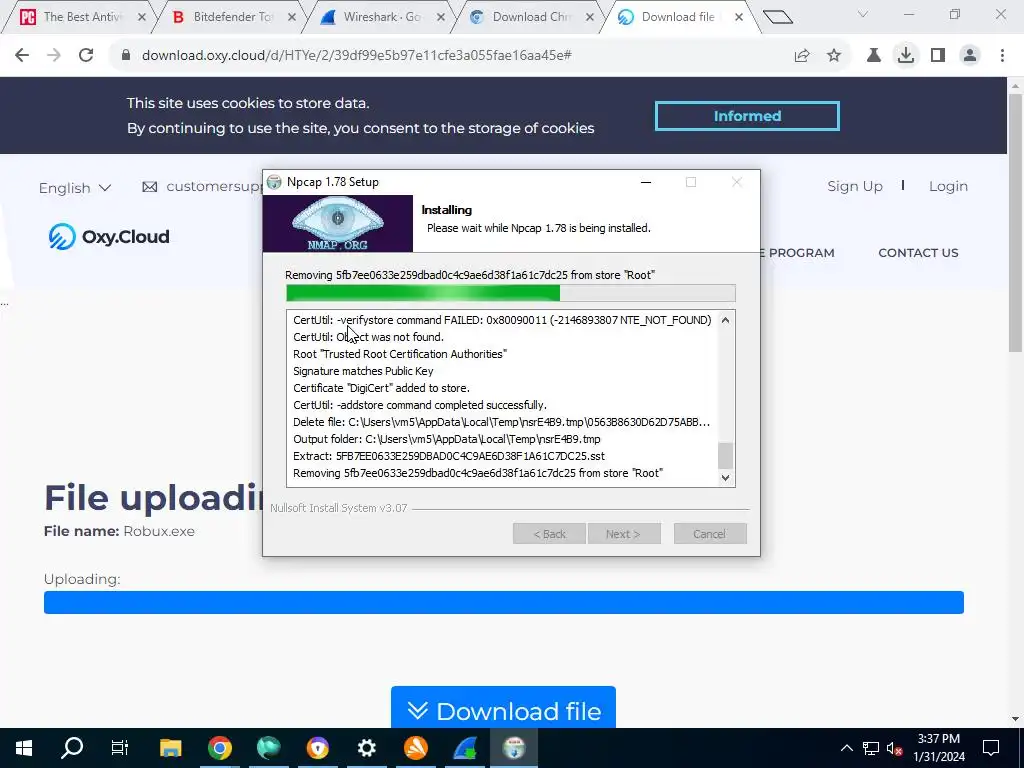
Task: Open the Login link
Action: point(948,186)
